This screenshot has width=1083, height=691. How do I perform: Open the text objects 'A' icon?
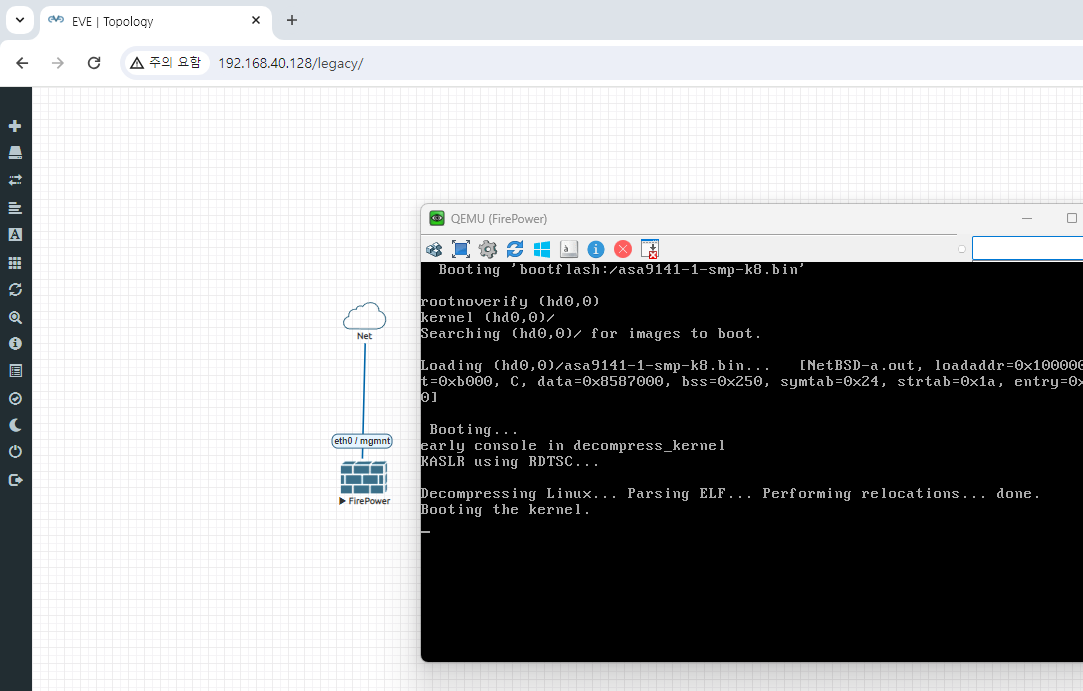point(15,235)
